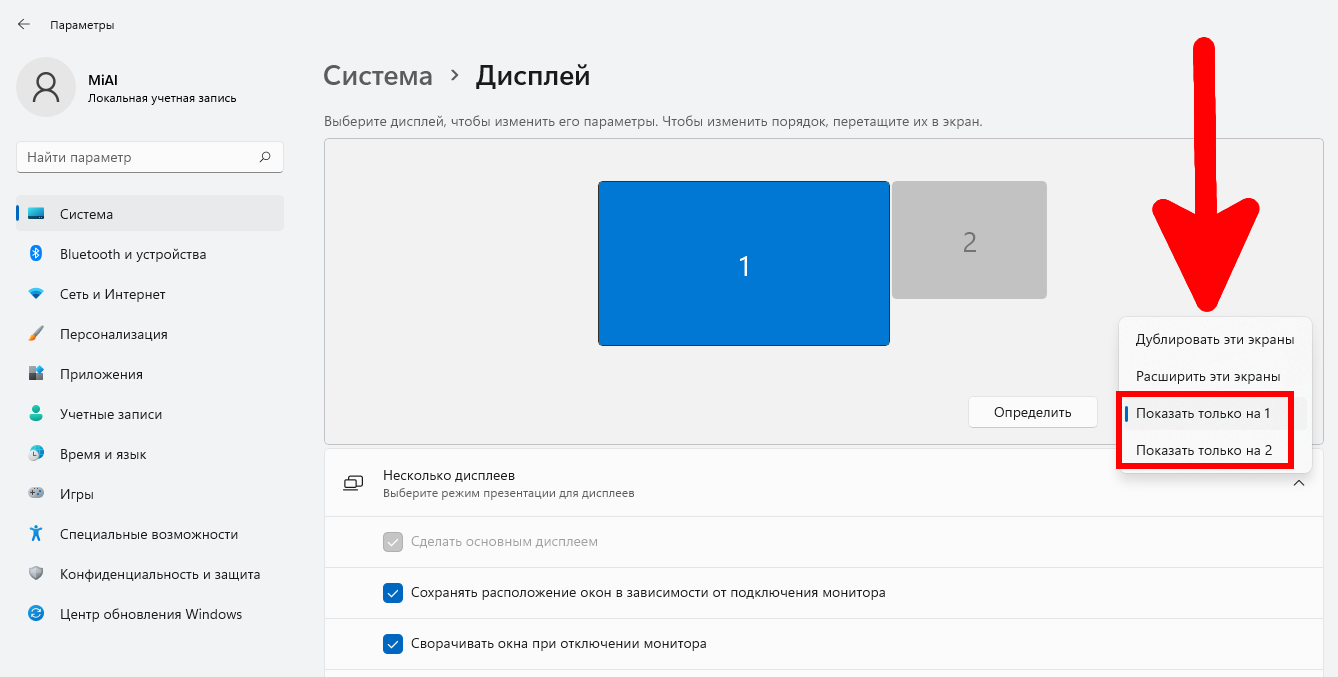Click the Сделать основным дисплеем checkbox
This screenshot has width=1338, height=677.
pyautogui.click(x=393, y=541)
